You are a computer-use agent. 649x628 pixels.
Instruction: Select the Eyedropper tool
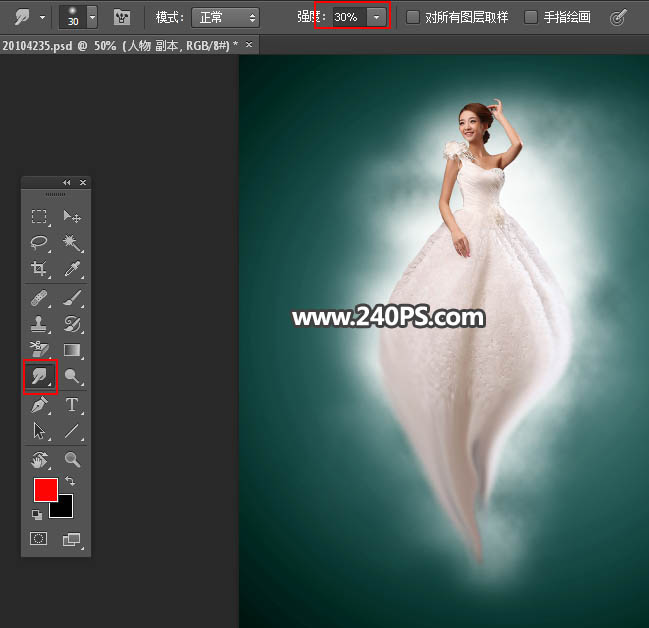click(72, 269)
